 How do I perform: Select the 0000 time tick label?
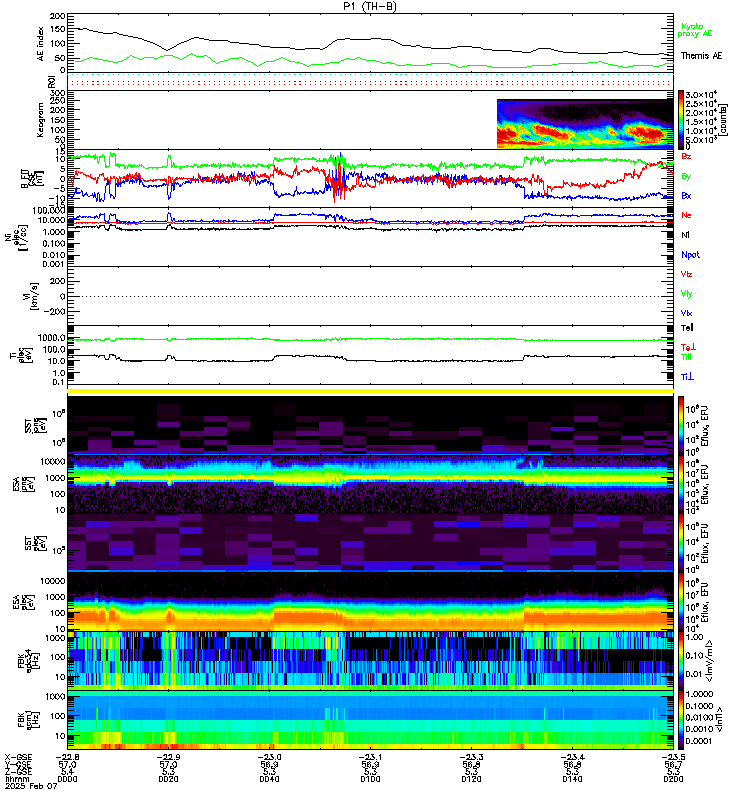[67, 779]
